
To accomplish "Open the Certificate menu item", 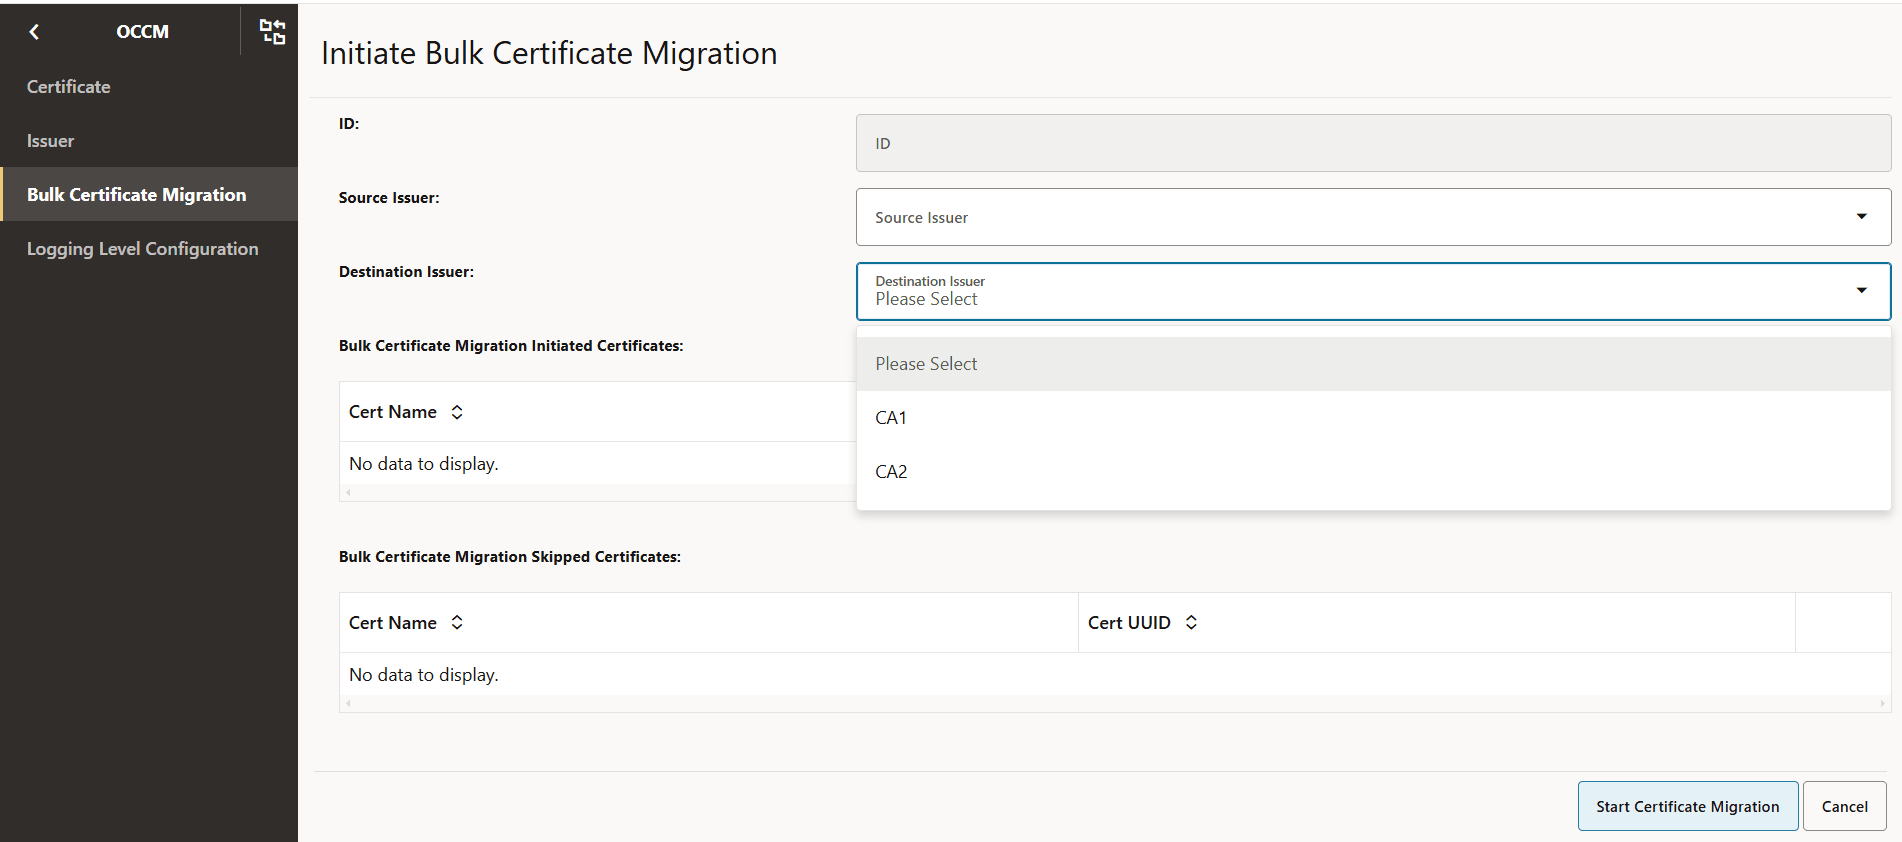I will pos(69,87).
